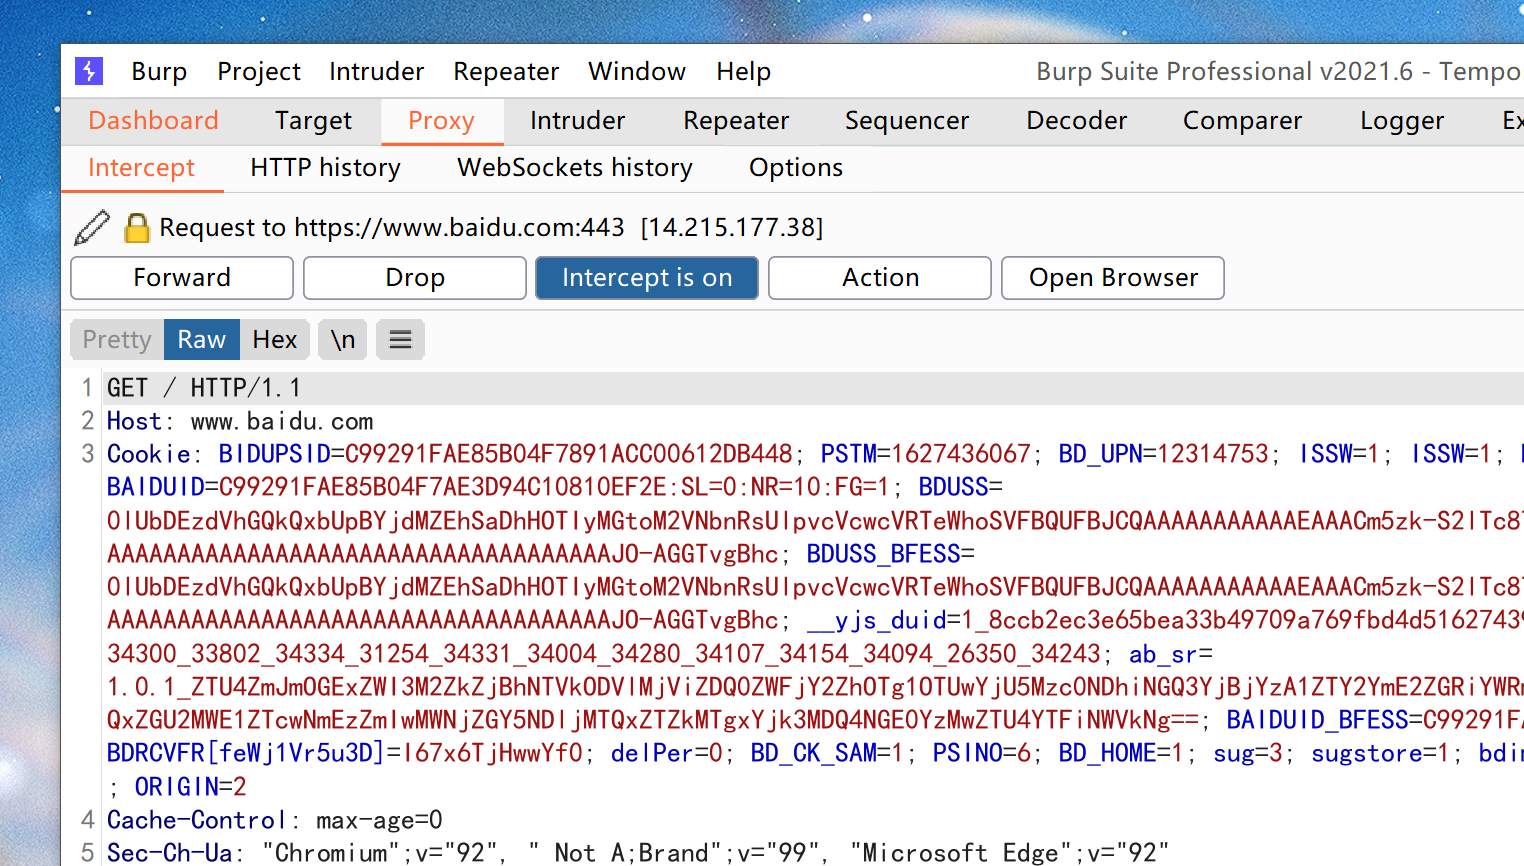Open the HTTP history sub-tab
The height and width of the screenshot is (866, 1524).
(x=325, y=168)
